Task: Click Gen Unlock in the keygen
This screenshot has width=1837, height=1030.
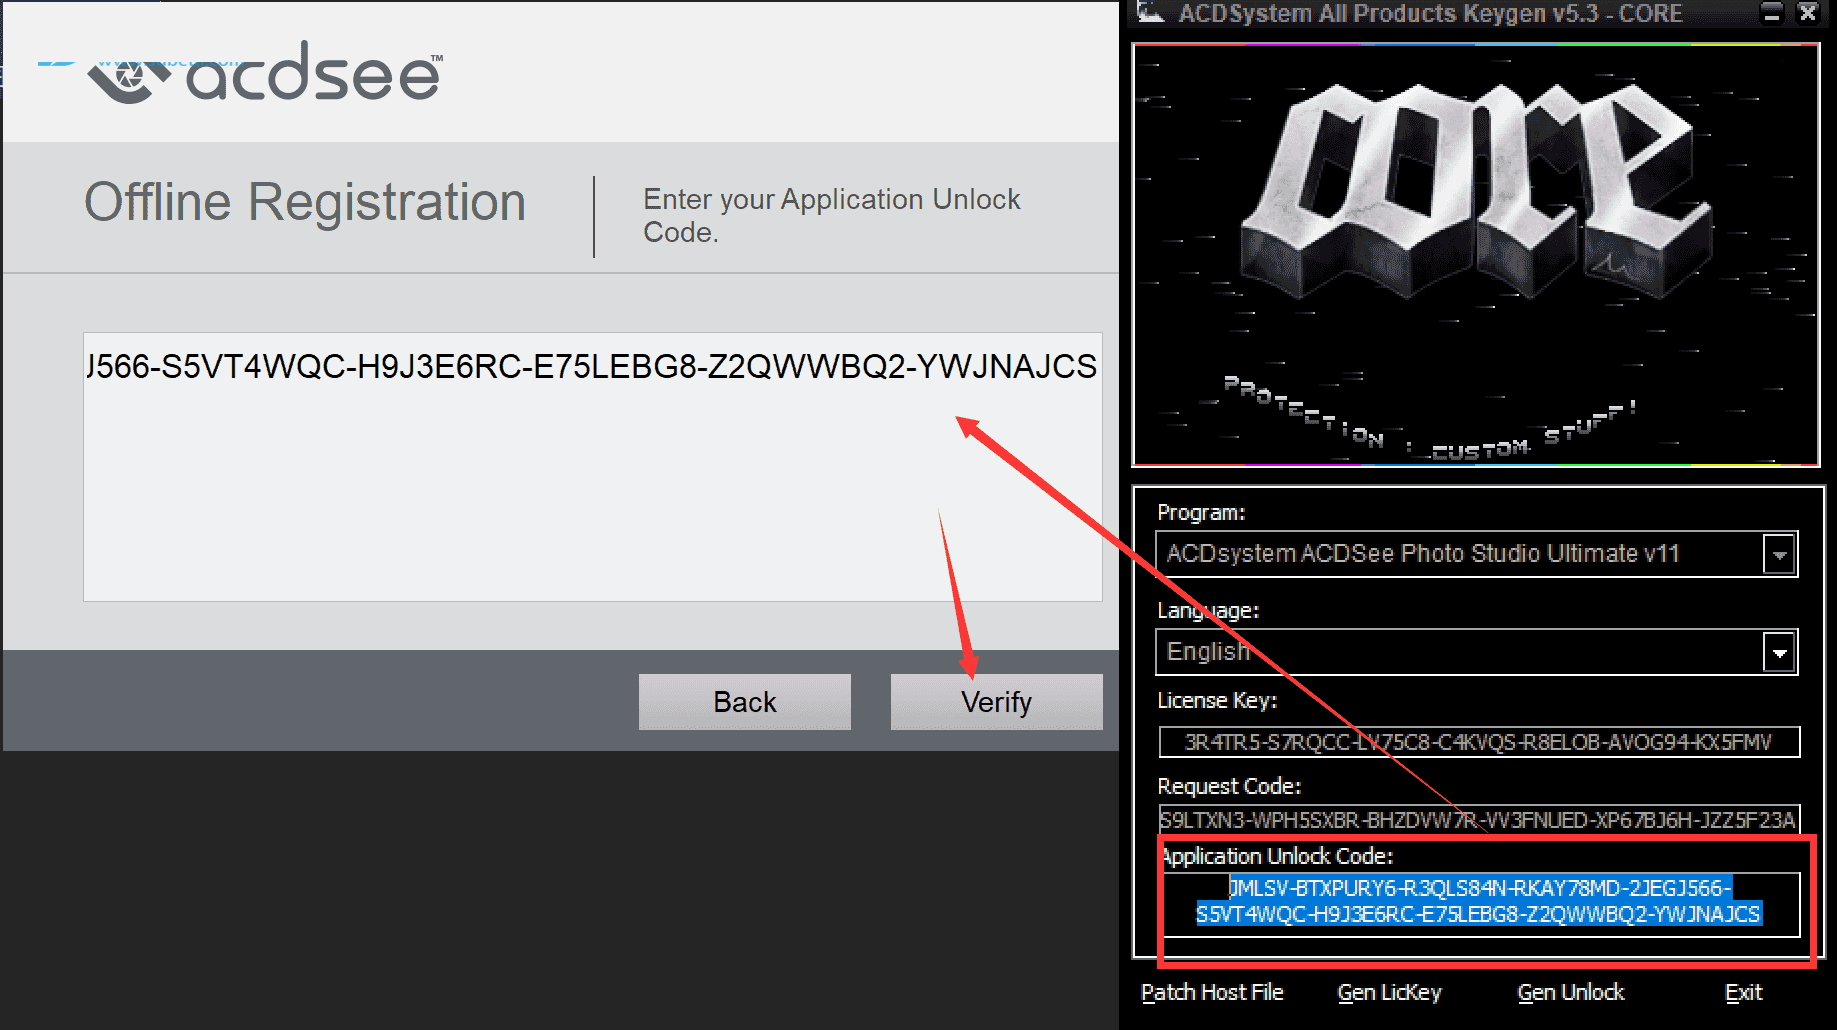Action: pos(1571,992)
